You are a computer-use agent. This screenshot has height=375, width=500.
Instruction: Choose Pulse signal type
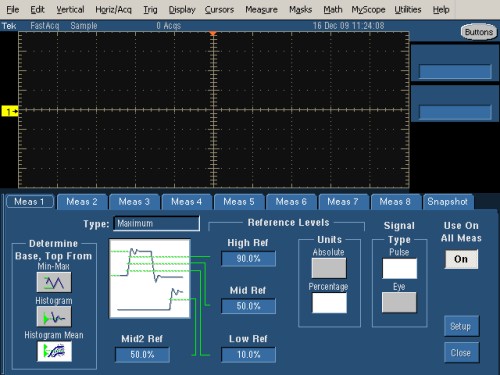point(399,268)
